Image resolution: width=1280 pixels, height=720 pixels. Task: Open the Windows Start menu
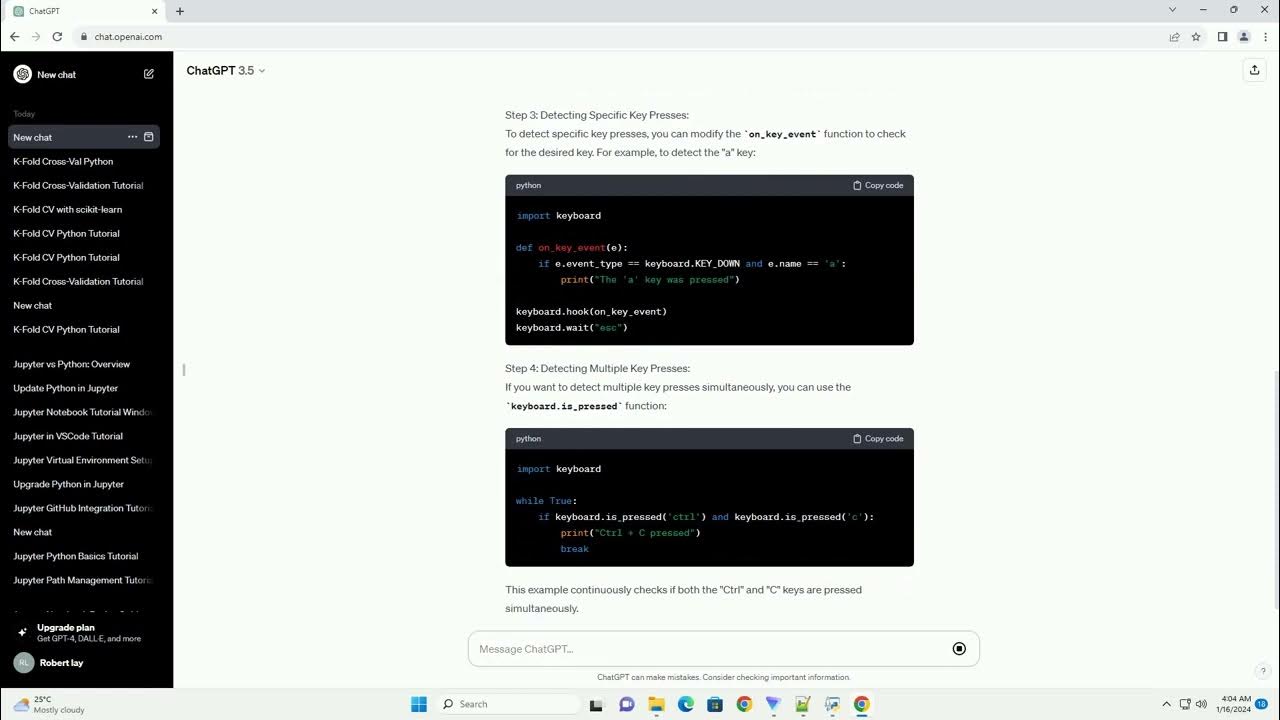pos(419,704)
